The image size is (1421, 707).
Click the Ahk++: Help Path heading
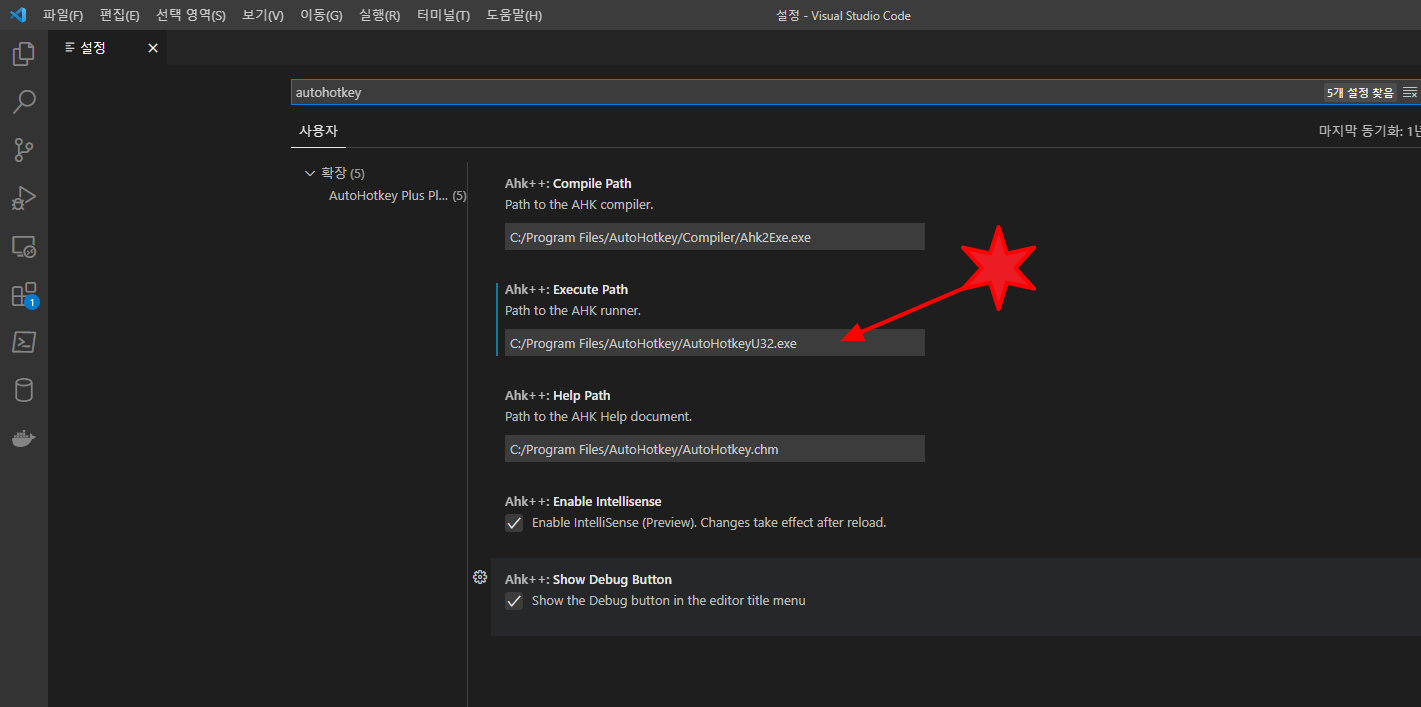tap(558, 396)
